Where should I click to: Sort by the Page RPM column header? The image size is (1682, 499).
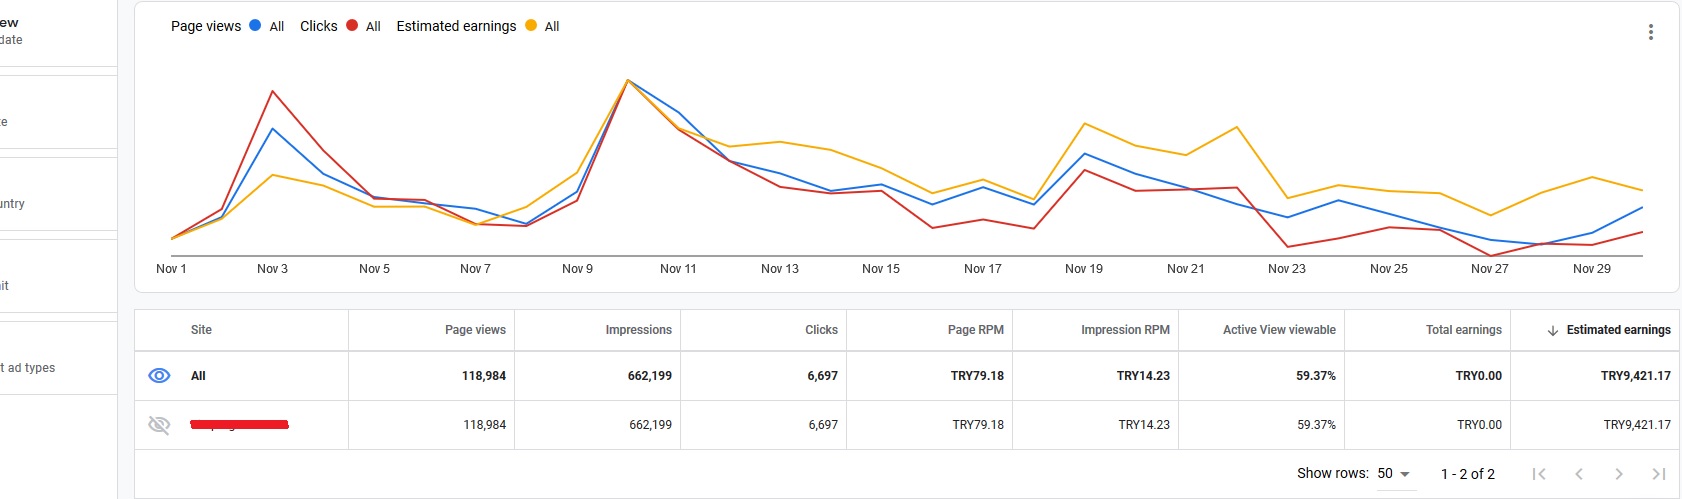tap(975, 330)
